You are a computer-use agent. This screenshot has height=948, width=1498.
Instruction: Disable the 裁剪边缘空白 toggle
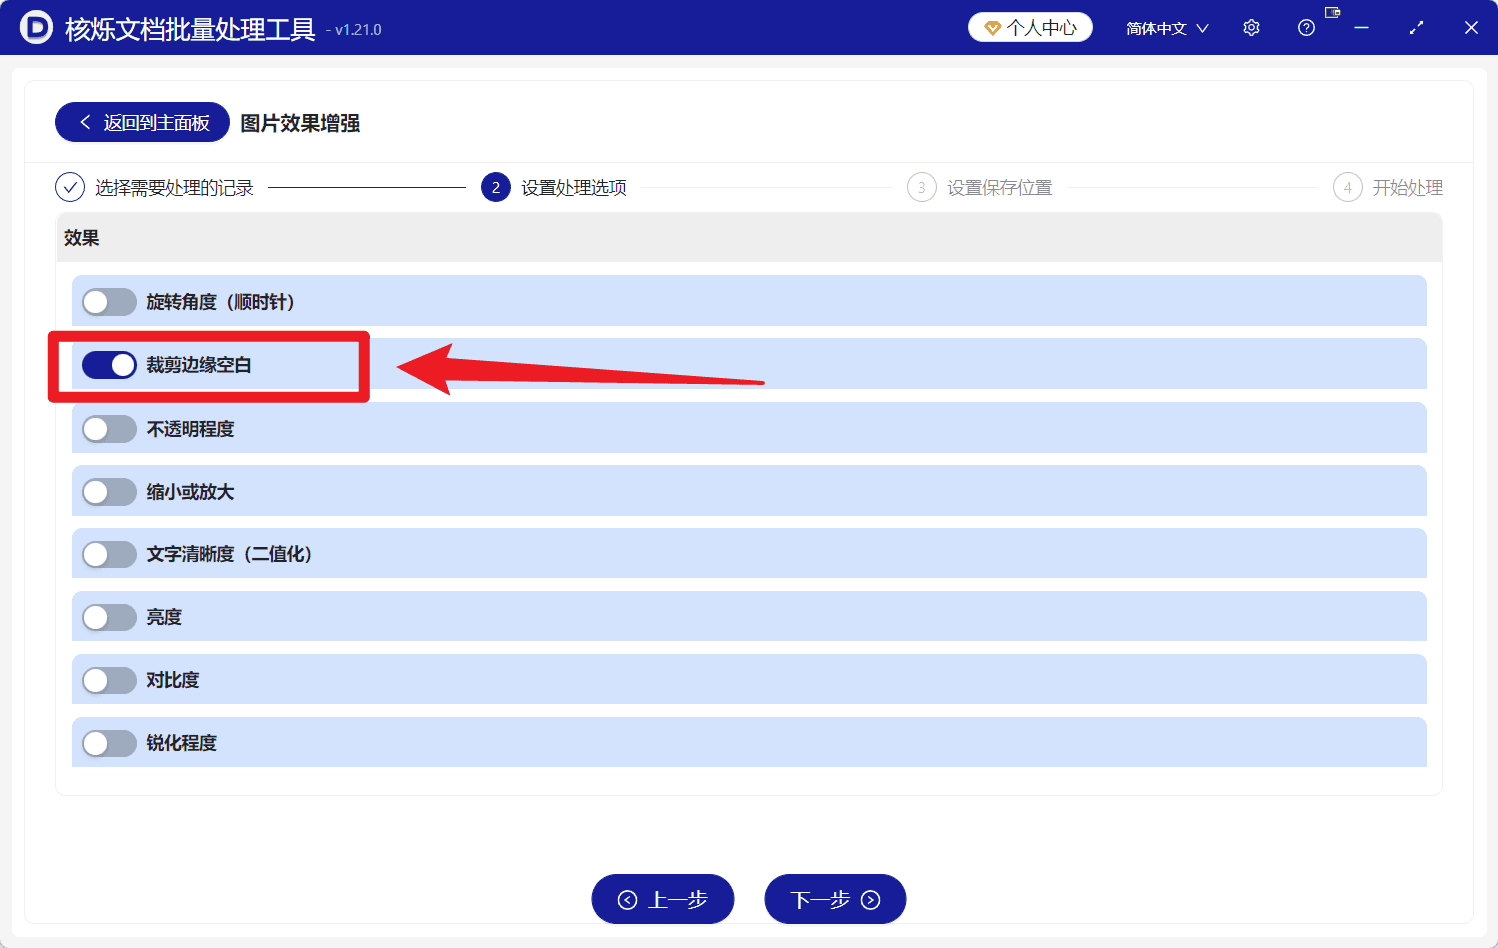(109, 365)
